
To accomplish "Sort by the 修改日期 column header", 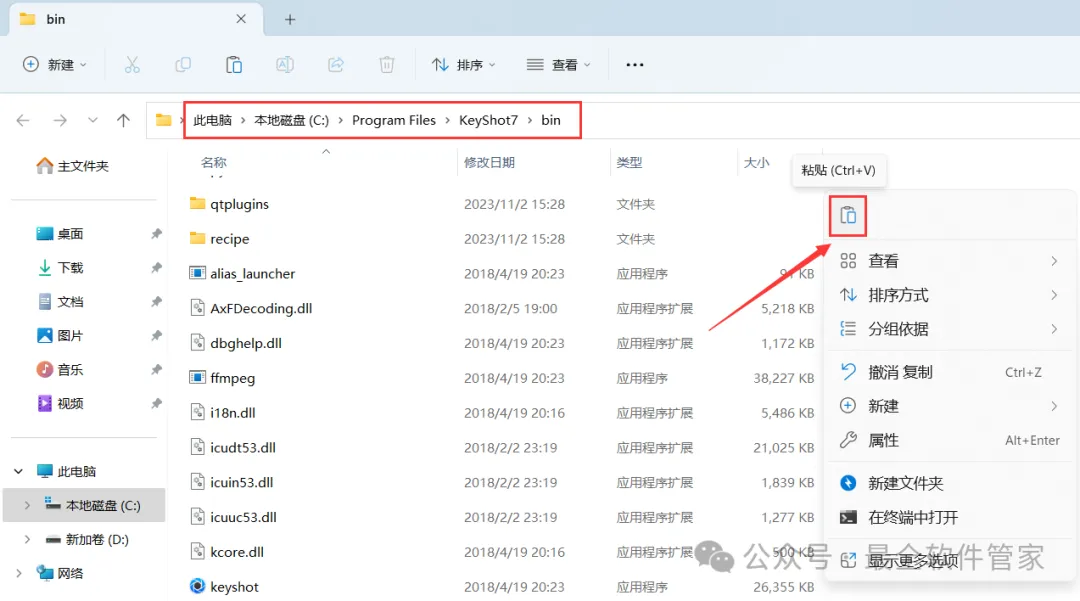I will (489, 162).
